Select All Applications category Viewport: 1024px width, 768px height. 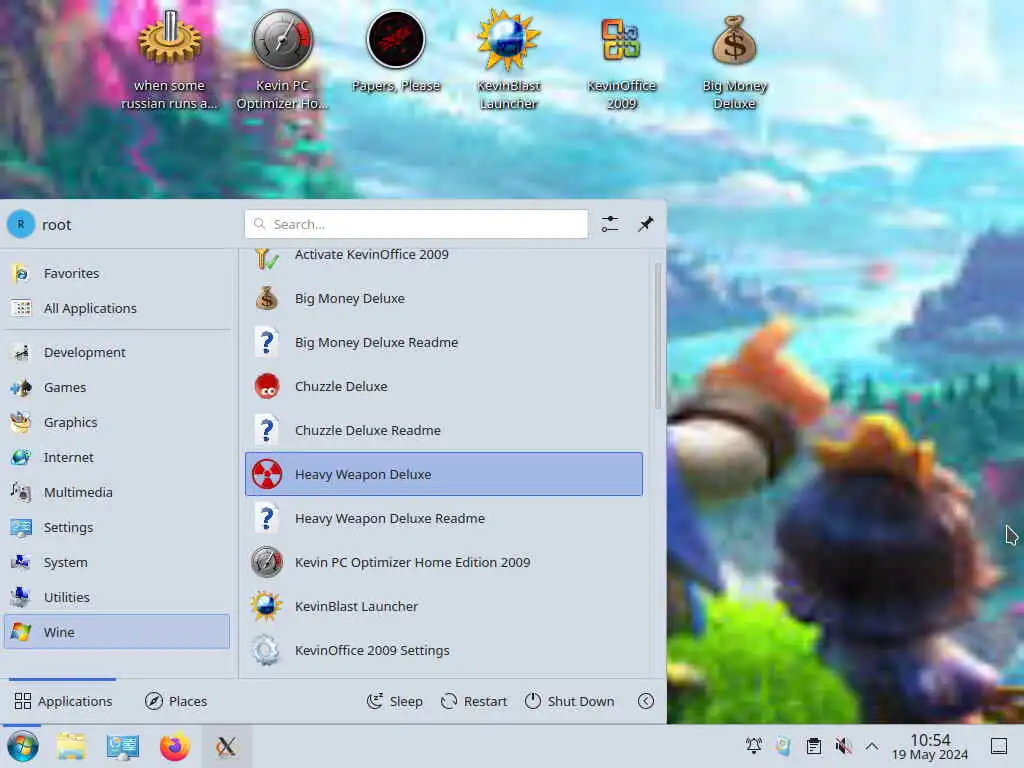(x=117, y=308)
